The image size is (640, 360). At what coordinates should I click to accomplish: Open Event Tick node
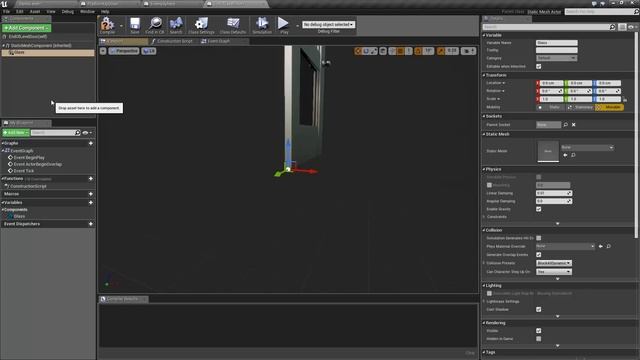[24, 171]
